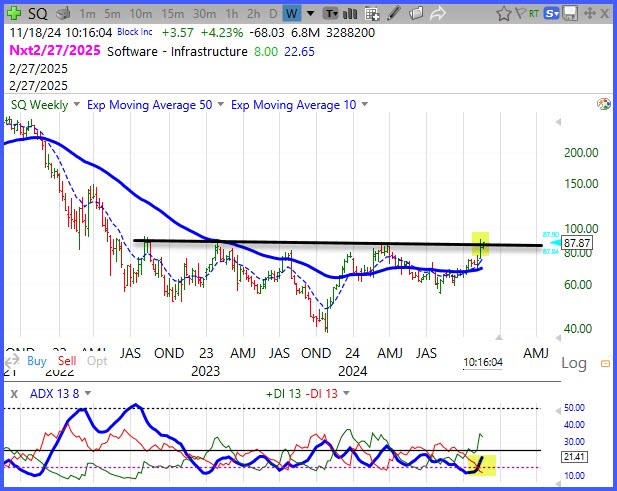Select the pencil drawing tools icon
617x491 pixels.
pyautogui.click(x=394, y=14)
